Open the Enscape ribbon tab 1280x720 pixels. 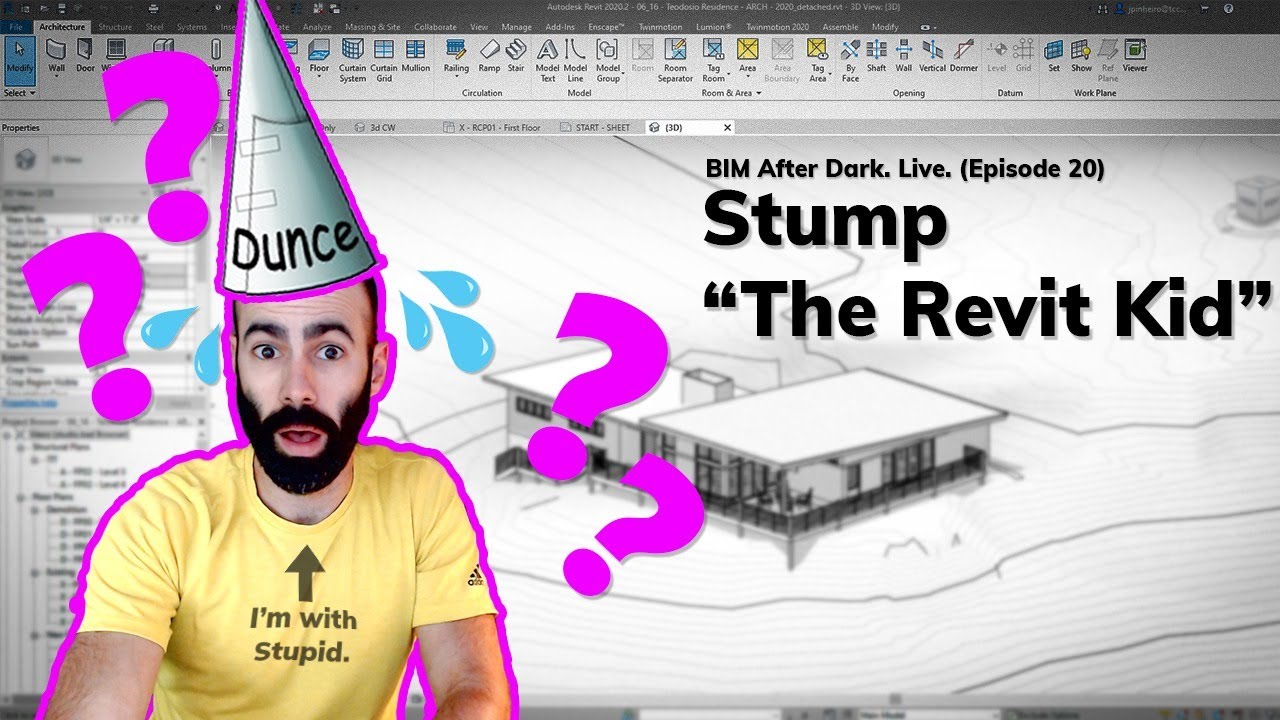click(x=606, y=27)
